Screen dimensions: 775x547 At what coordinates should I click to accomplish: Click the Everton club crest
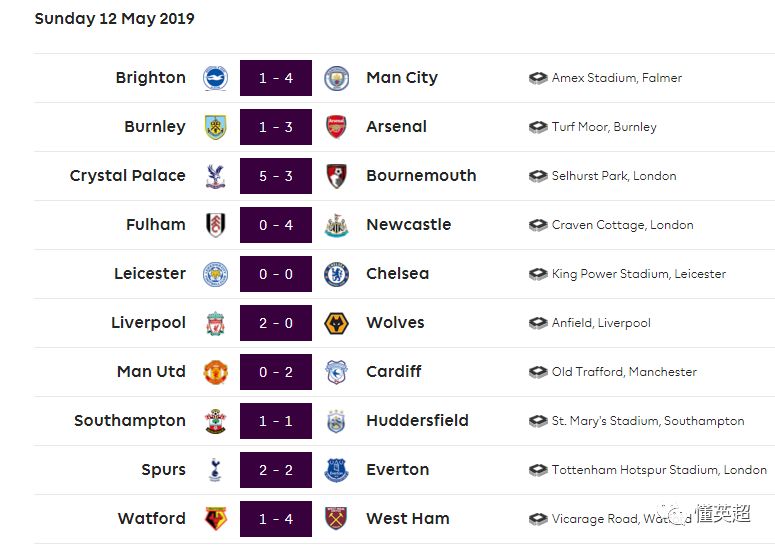[337, 470]
